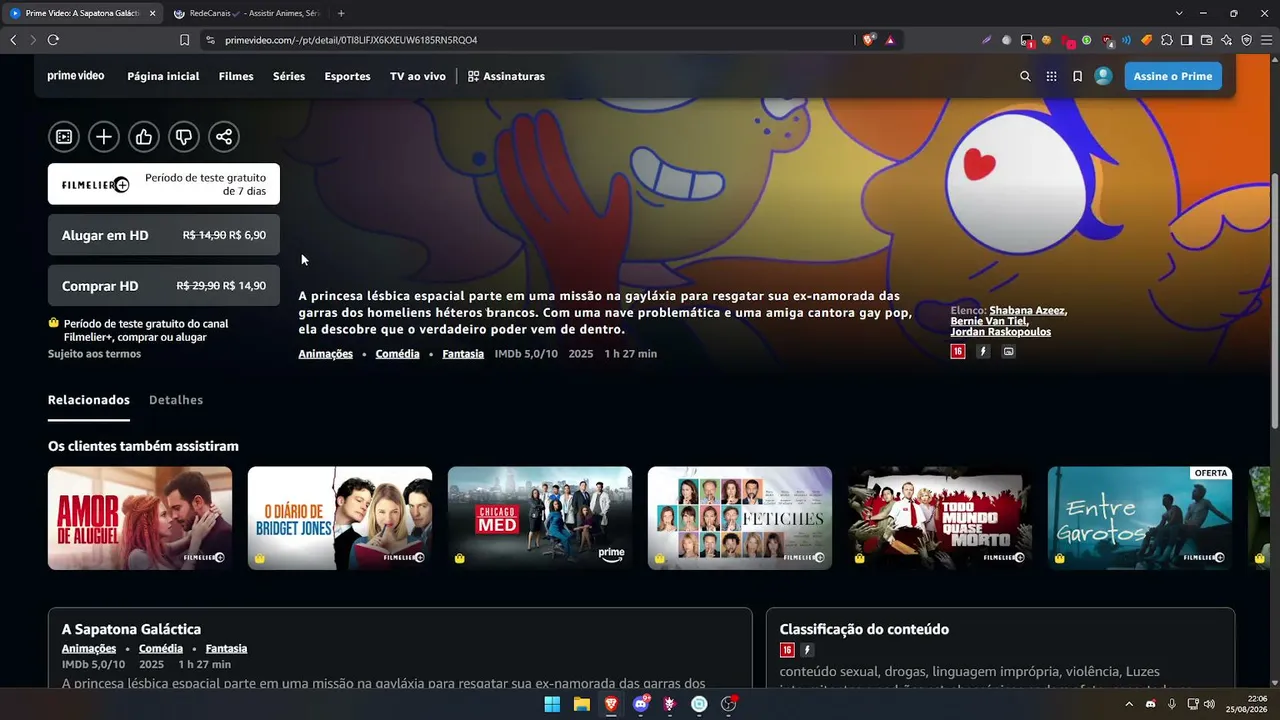Viewport: 1280px width, 720px height.
Task: Open cast member Jordan Raskopoulos link
Action: coord(1000,332)
